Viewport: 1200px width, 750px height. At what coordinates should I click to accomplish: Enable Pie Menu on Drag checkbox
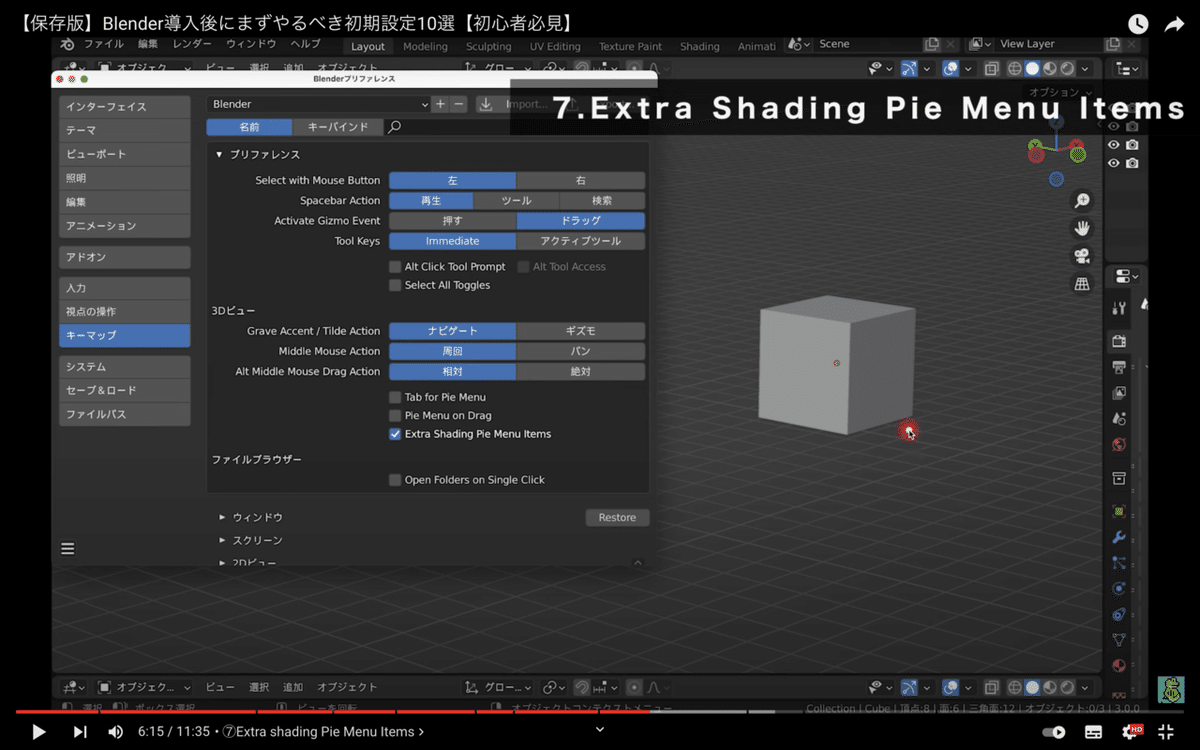coord(395,415)
